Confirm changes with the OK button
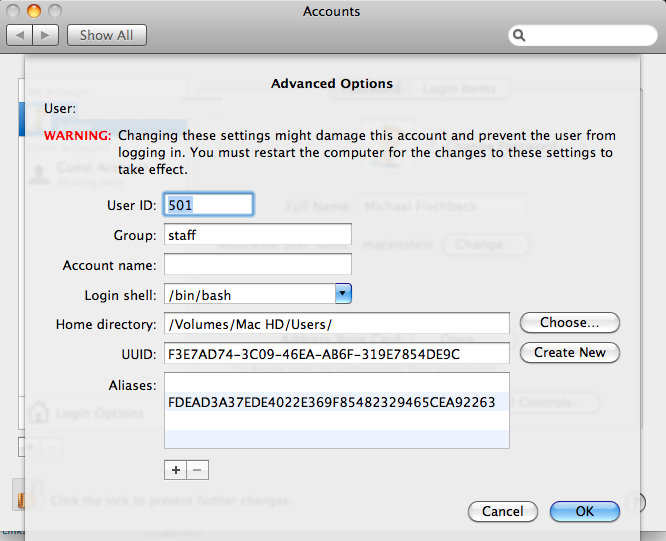This screenshot has height=541, width=666. 584,511
